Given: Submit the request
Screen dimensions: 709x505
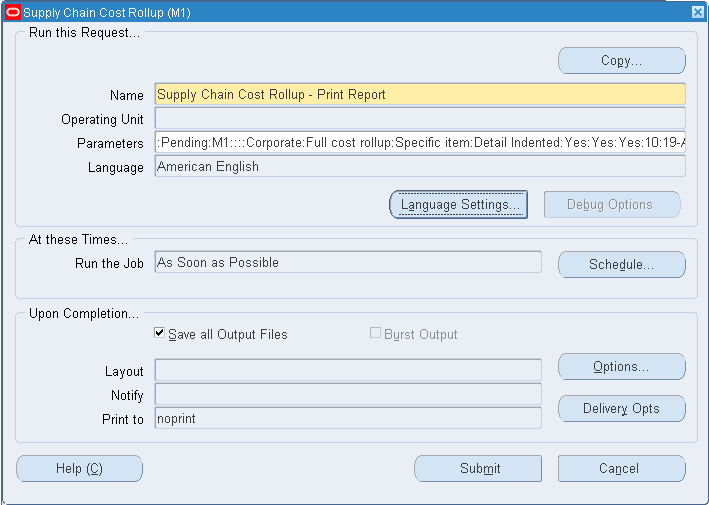Looking at the screenshot, I should click(x=478, y=468).
